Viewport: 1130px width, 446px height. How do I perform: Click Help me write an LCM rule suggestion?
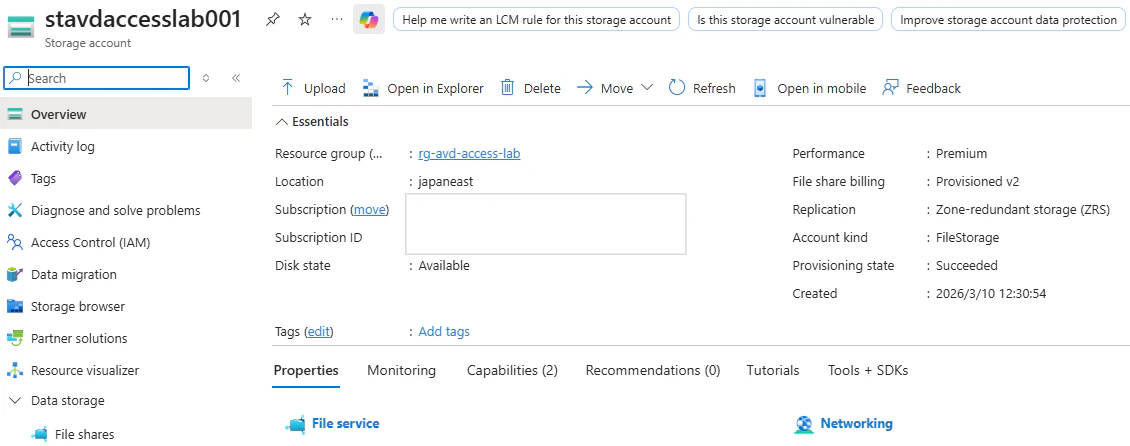tap(536, 19)
